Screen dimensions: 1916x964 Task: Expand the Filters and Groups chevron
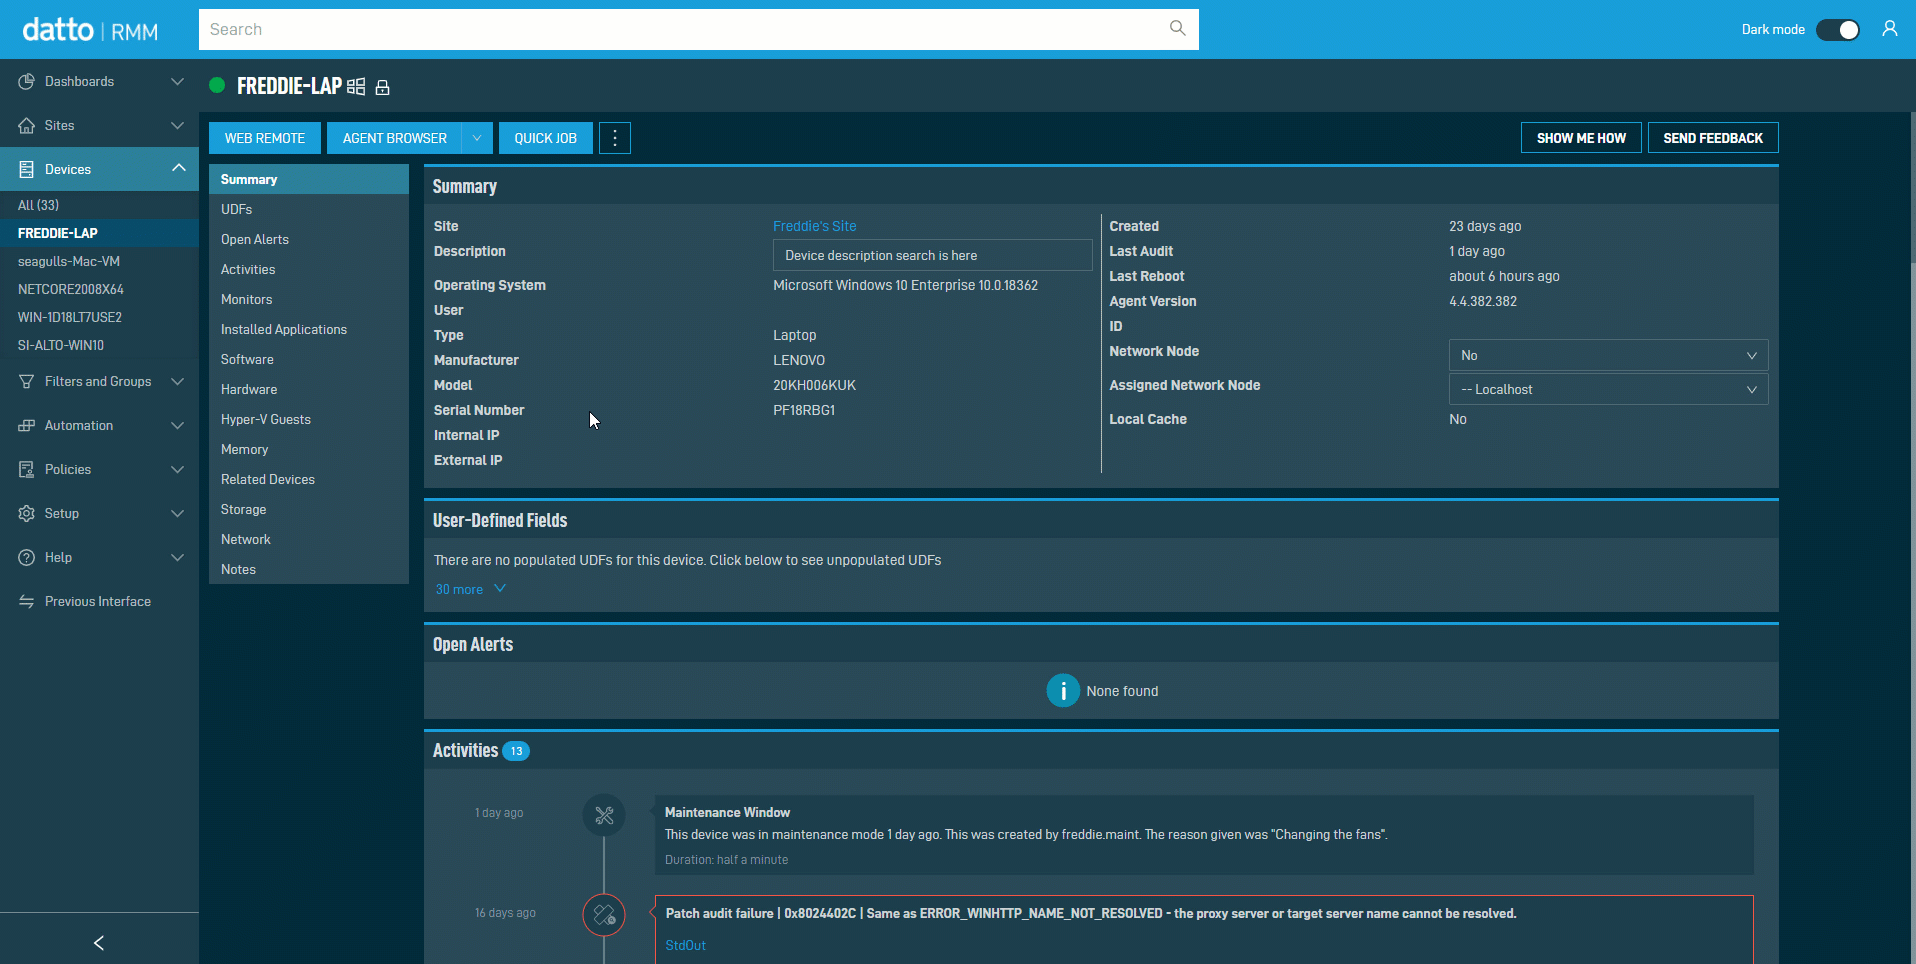[x=177, y=381]
